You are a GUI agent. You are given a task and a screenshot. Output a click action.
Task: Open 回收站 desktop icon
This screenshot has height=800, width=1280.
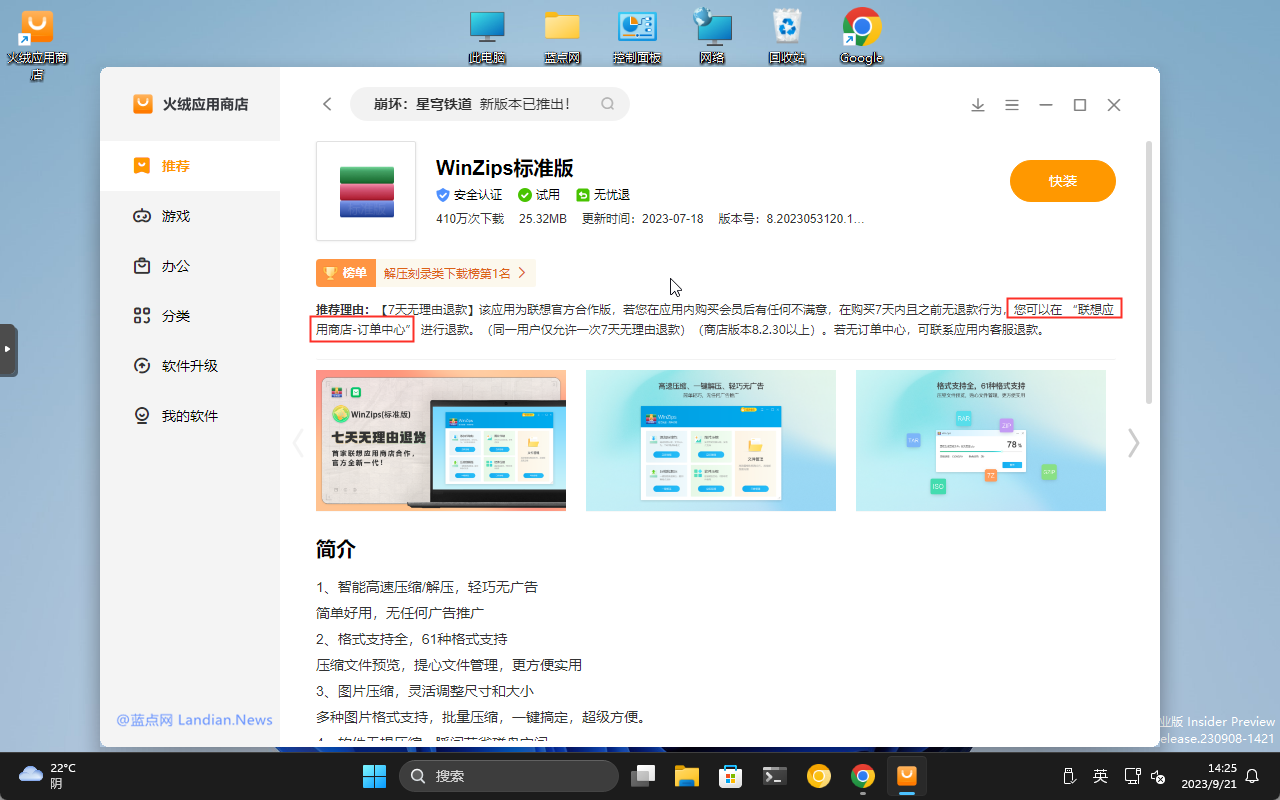click(787, 37)
